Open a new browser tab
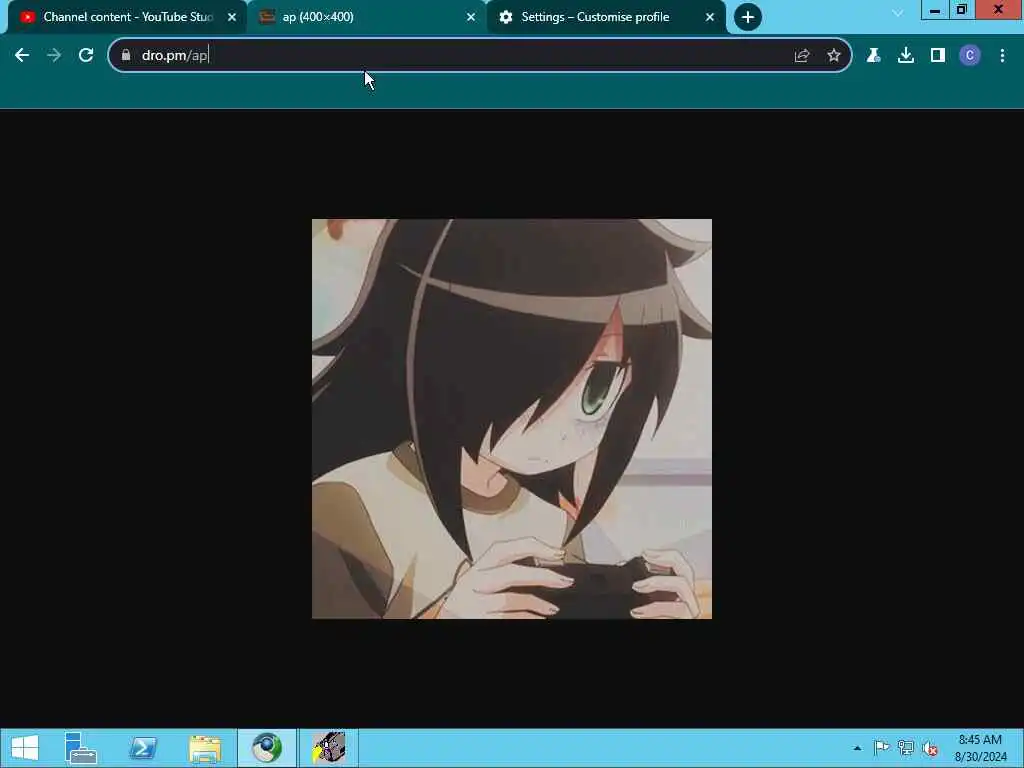The height and width of the screenshot is (768, 1024). click(748, 17)
